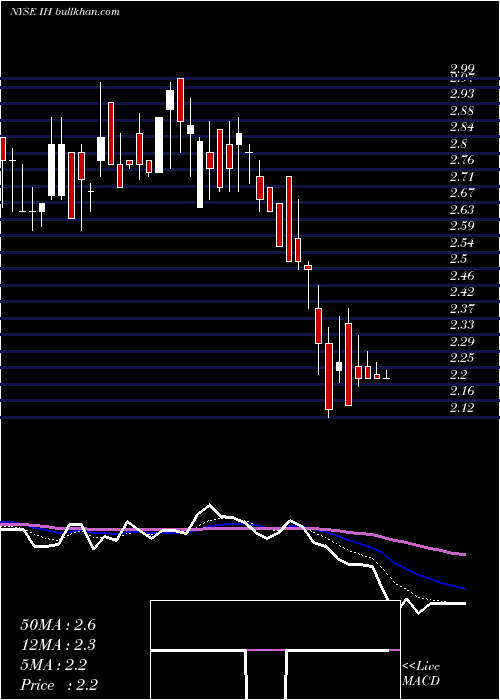Viewport: 500px width, 700px height.
Task: Click the 5MA : 2.2 readout
Action: pyautogui.click(x=54, y=665)
